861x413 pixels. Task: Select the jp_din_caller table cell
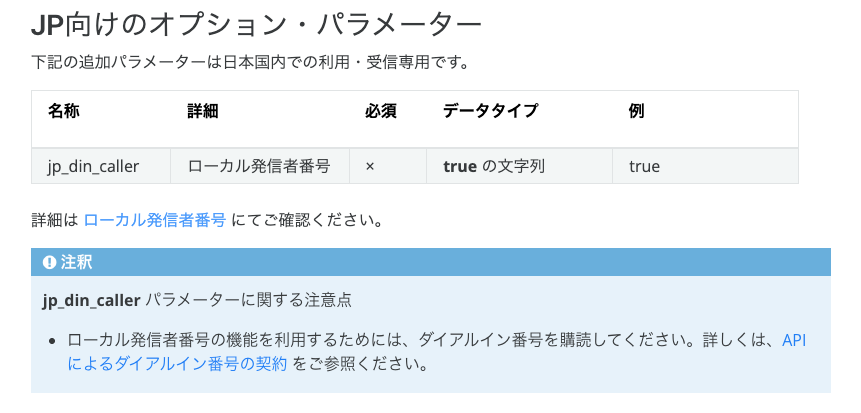pos(101,166)
